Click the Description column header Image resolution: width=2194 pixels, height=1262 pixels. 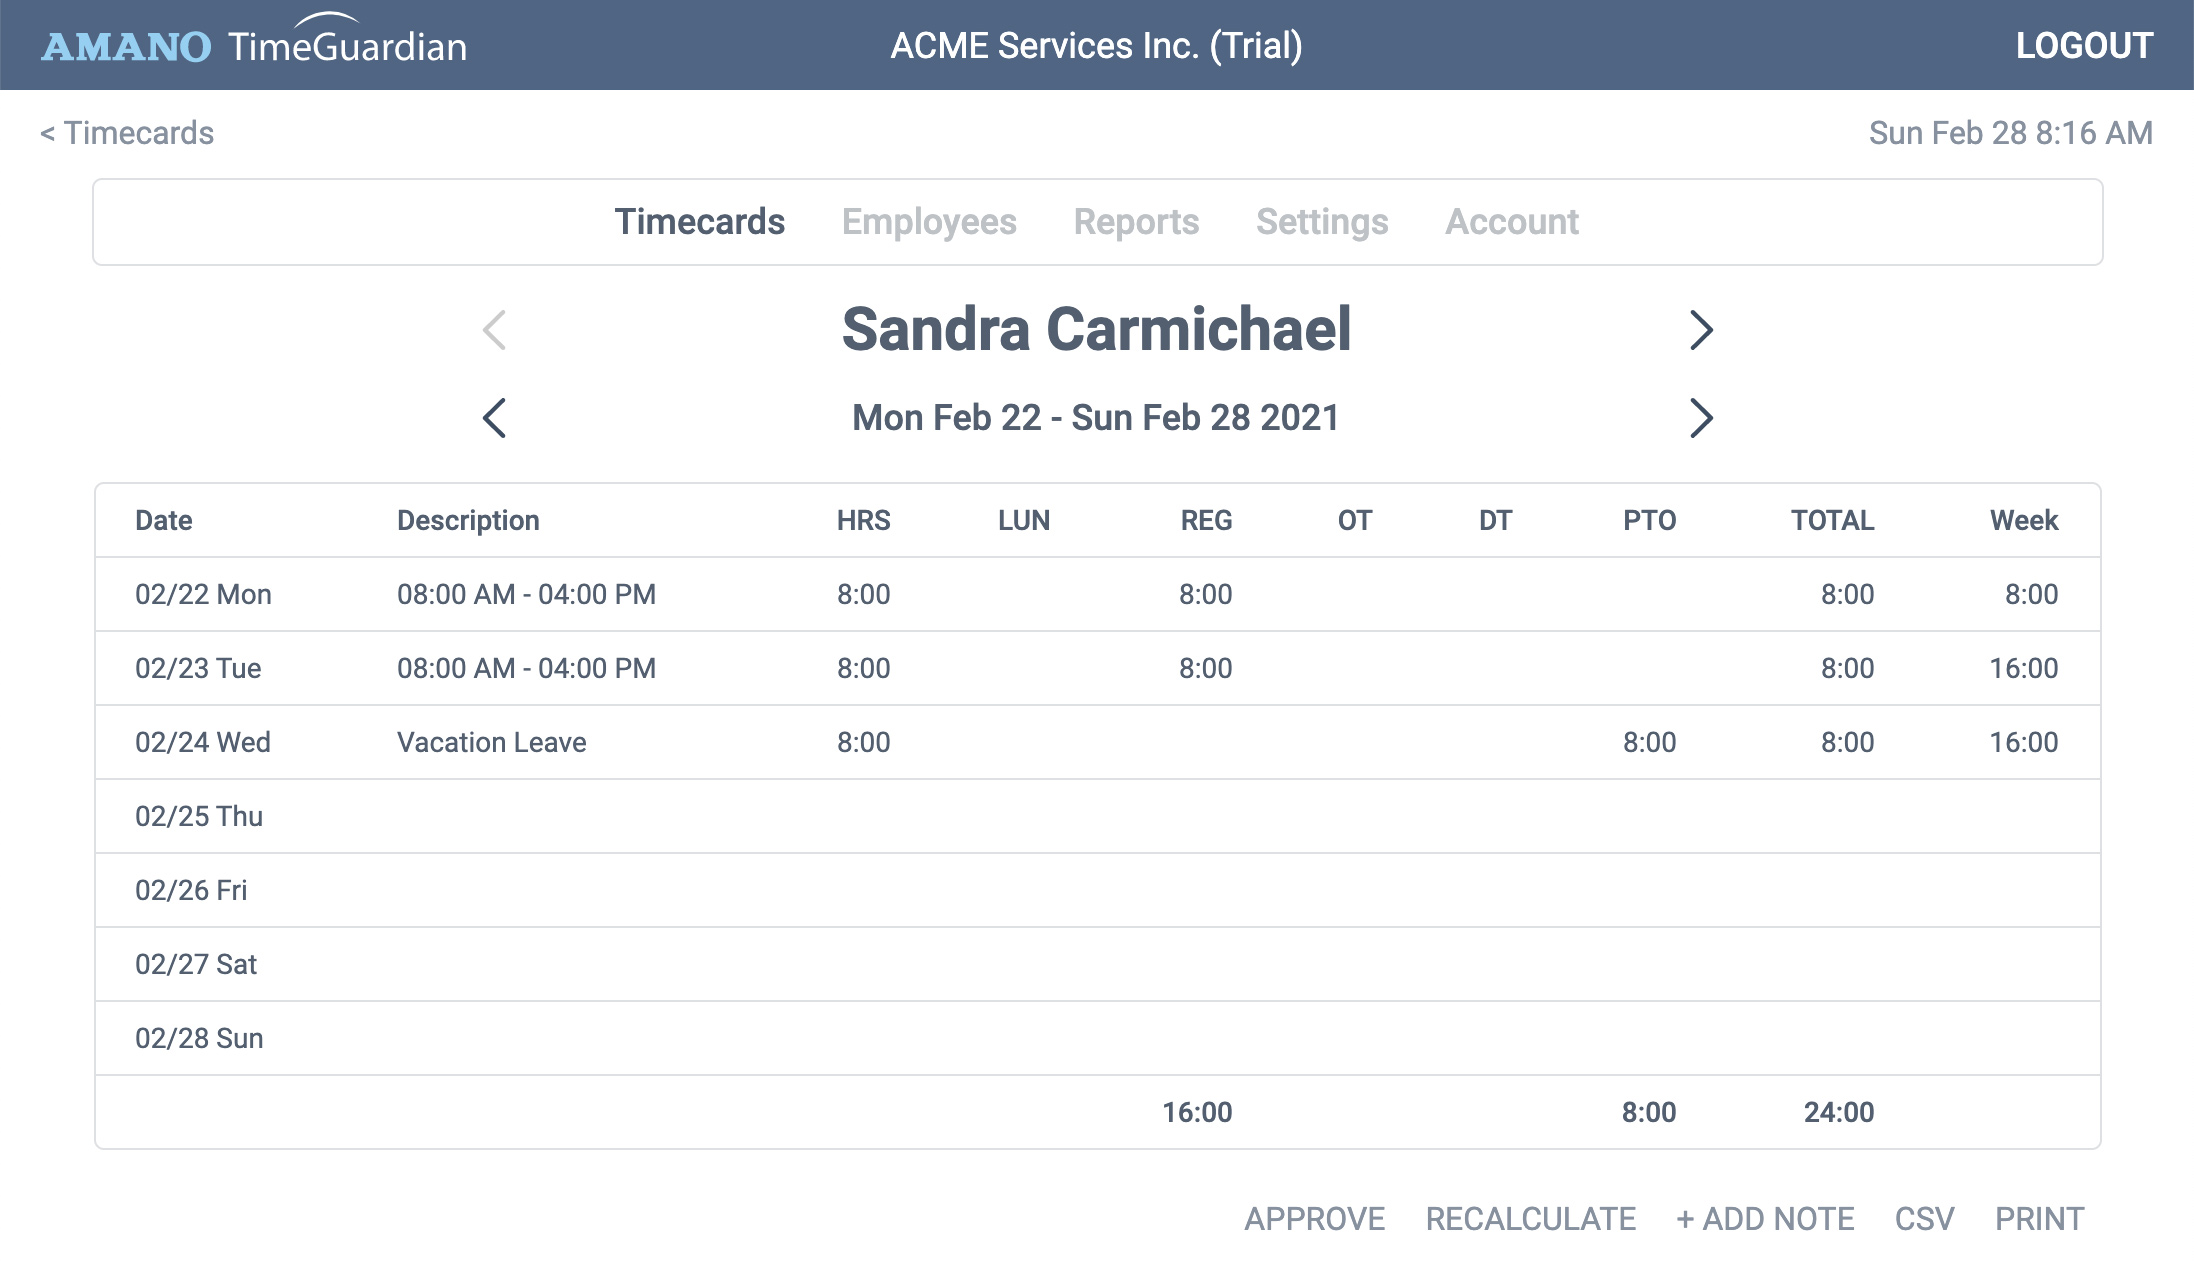468,520
